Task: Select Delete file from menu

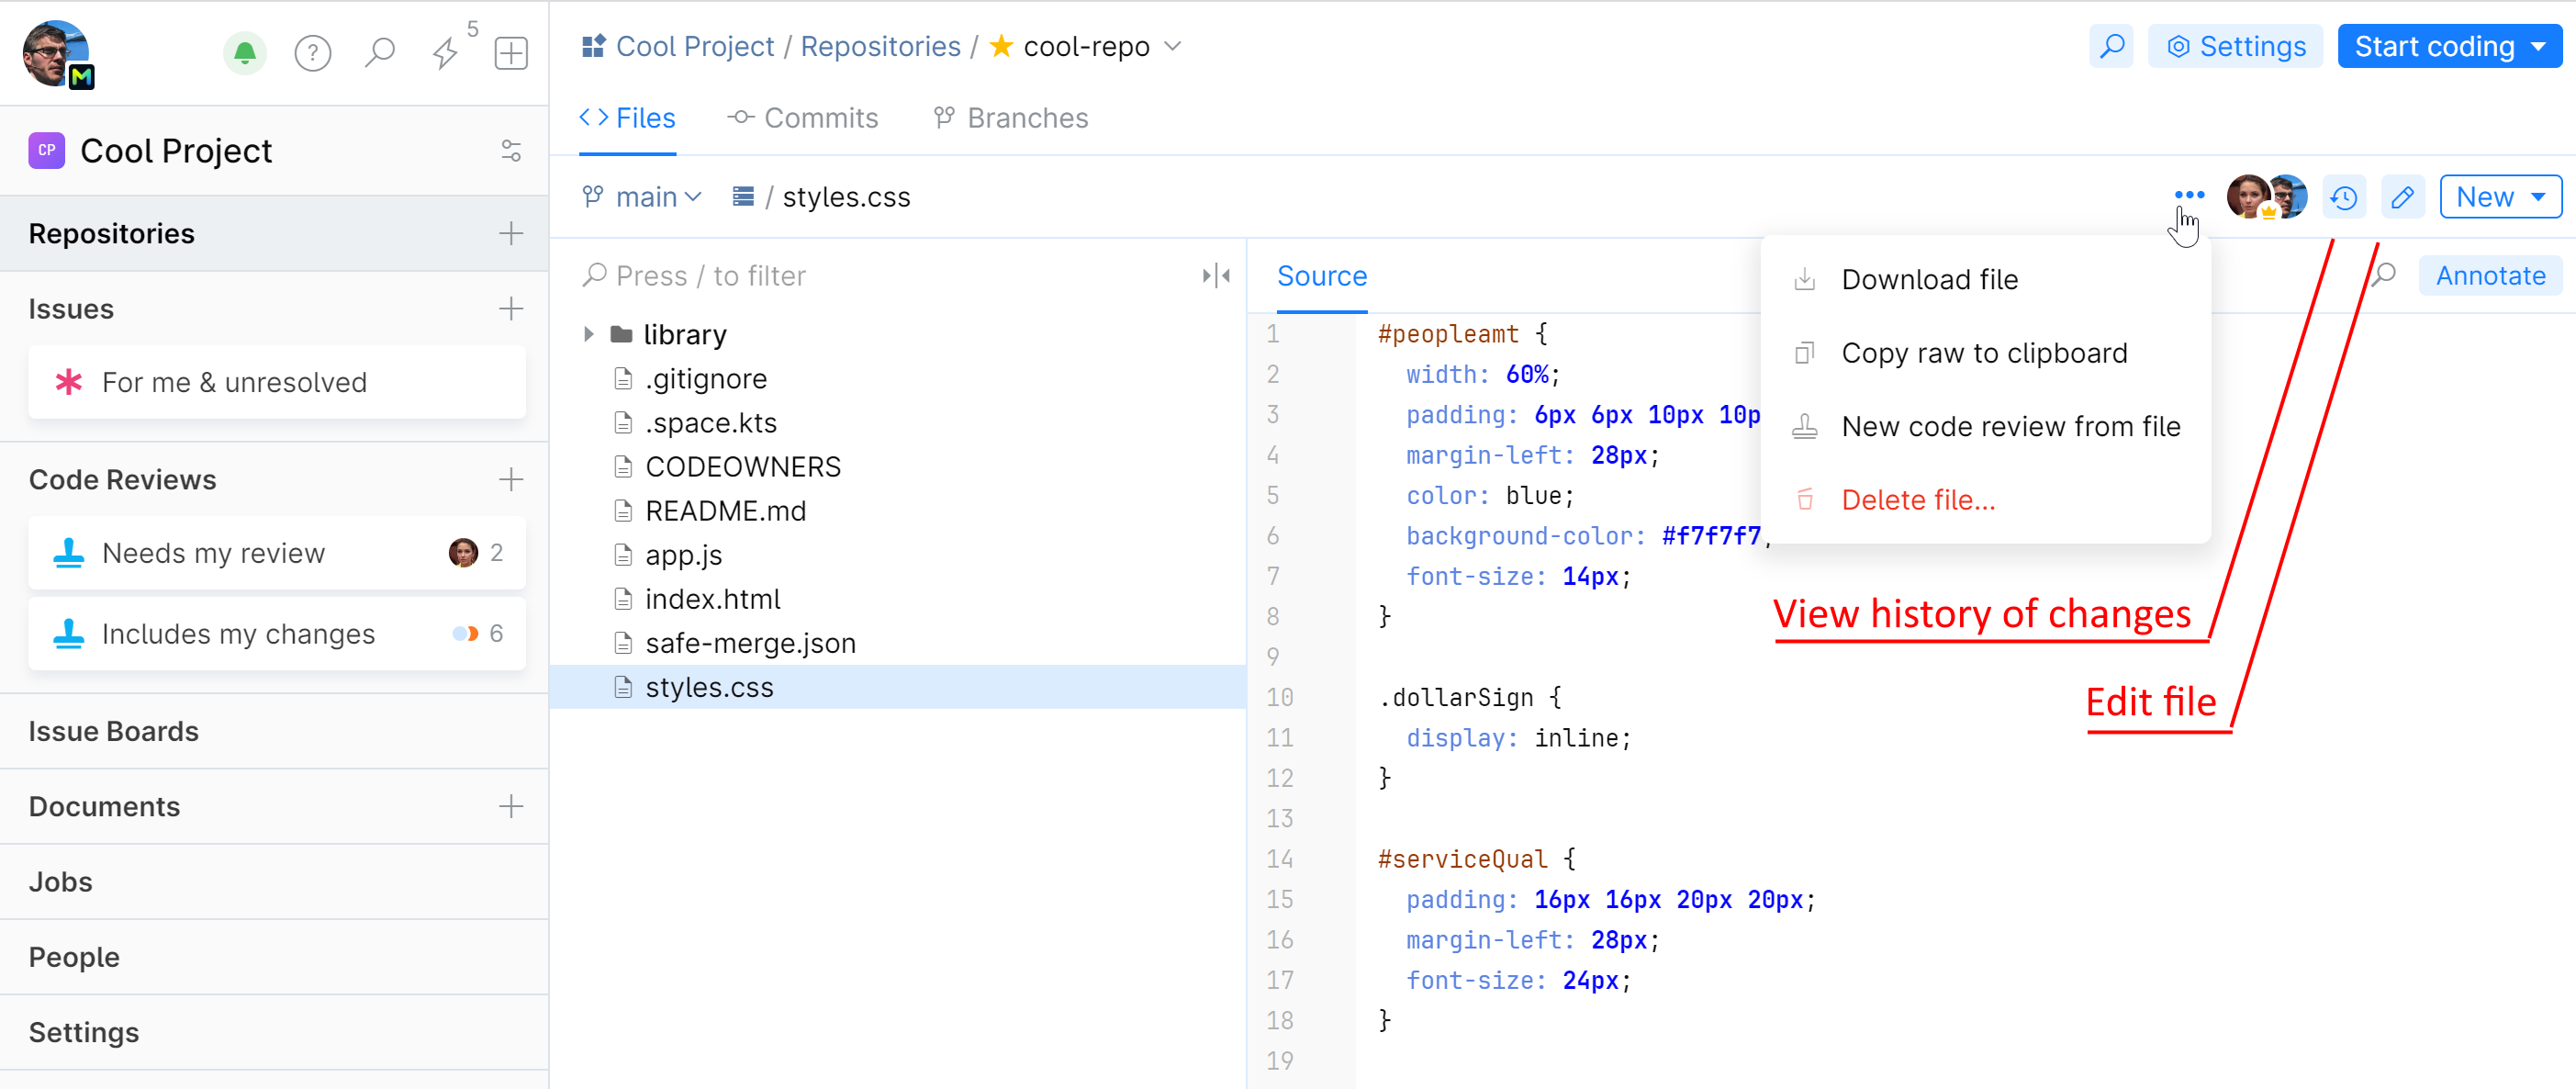Action: point(1917,500)
